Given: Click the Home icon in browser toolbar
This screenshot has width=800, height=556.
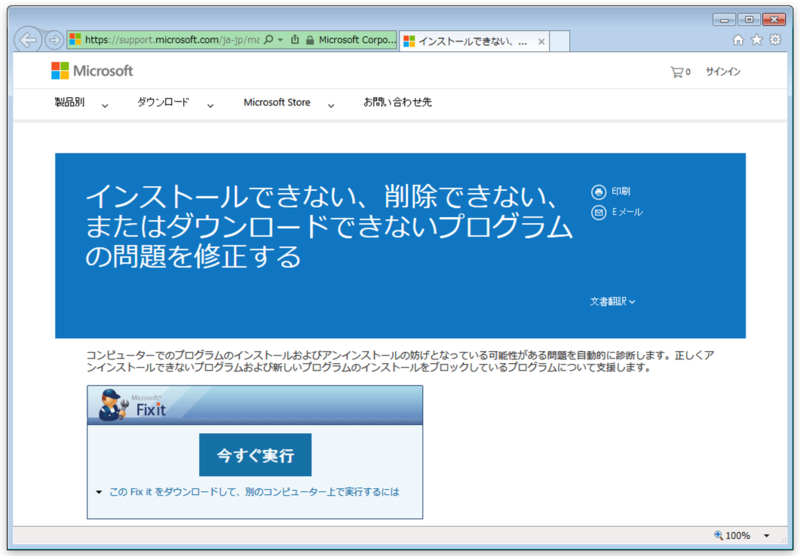Looking at the screenshot, I should pos(738,40).
